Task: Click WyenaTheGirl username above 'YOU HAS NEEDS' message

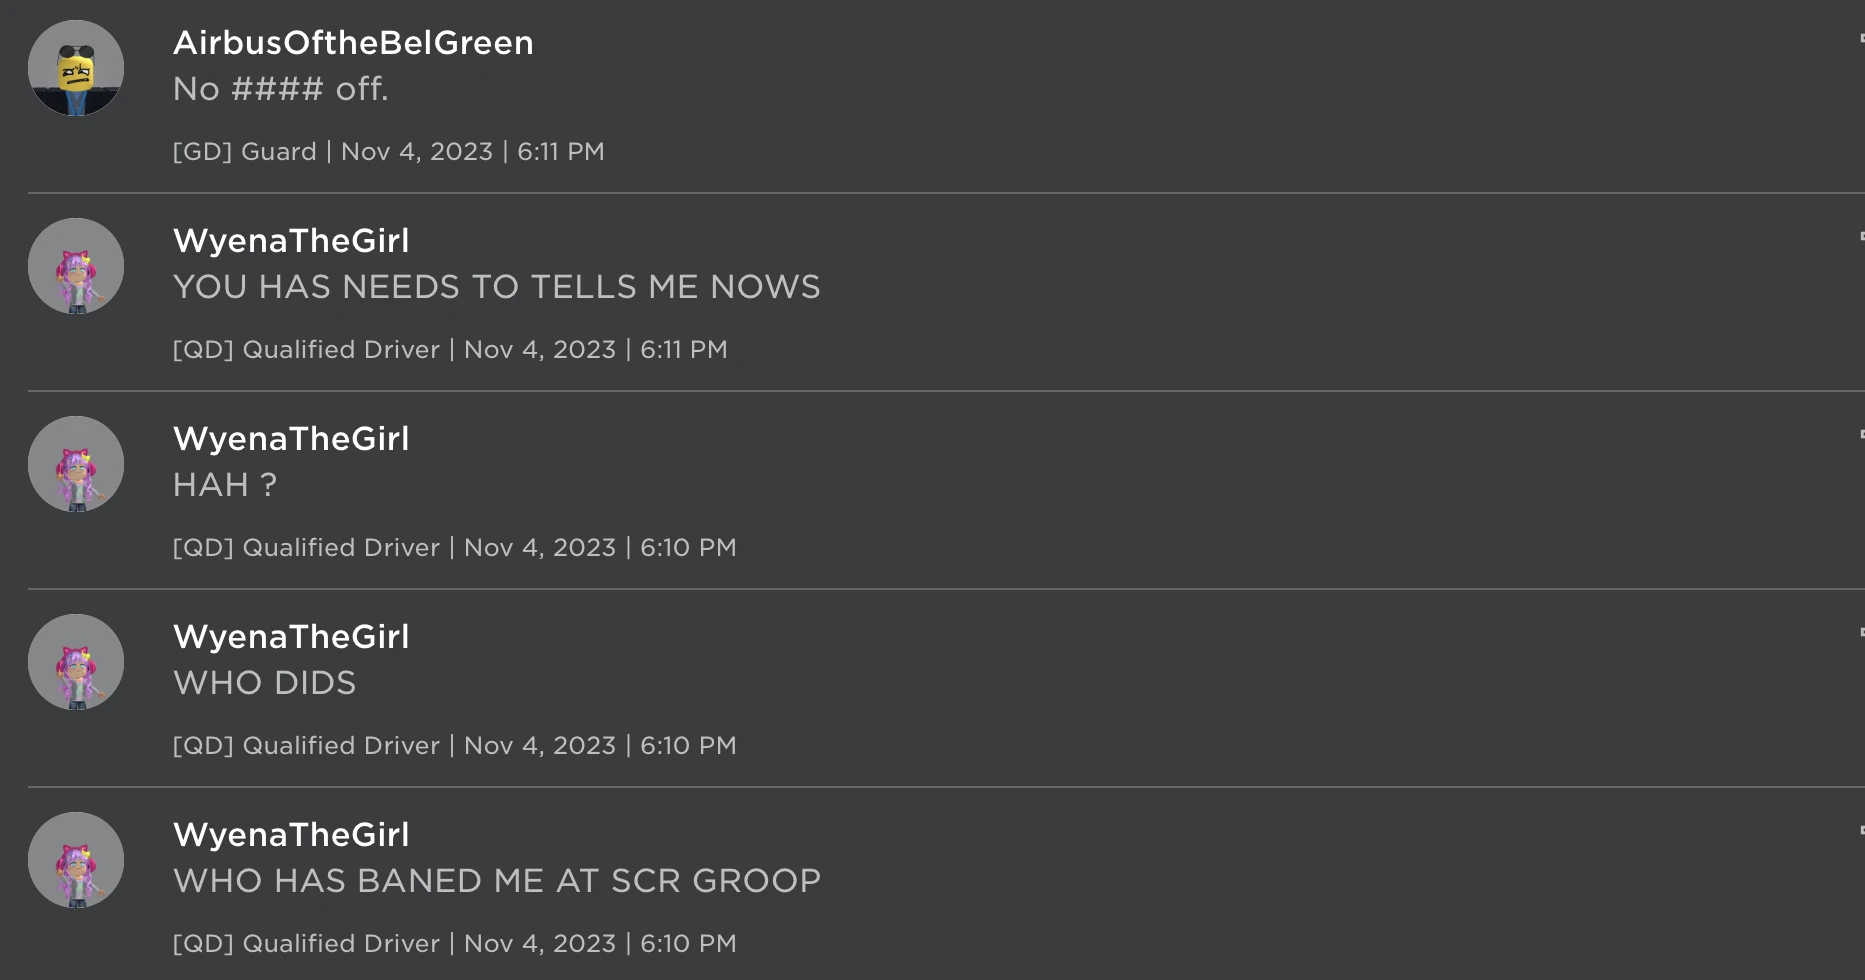Action: [291, 241]
